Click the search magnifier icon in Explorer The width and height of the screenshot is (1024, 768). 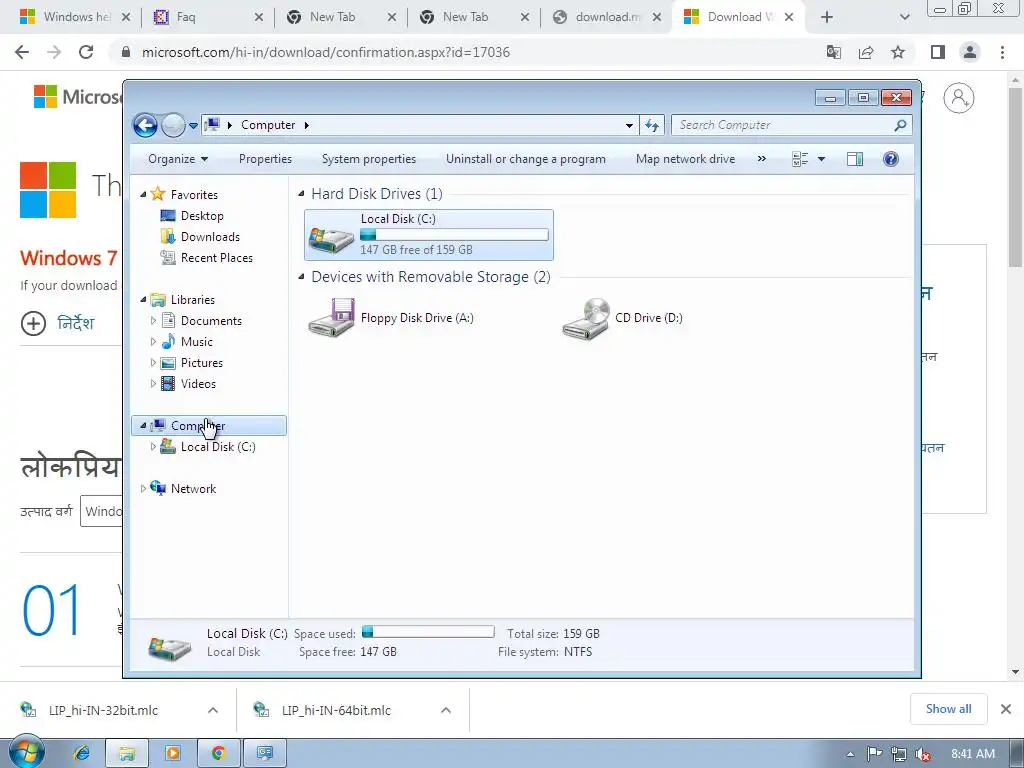point(900,125)
